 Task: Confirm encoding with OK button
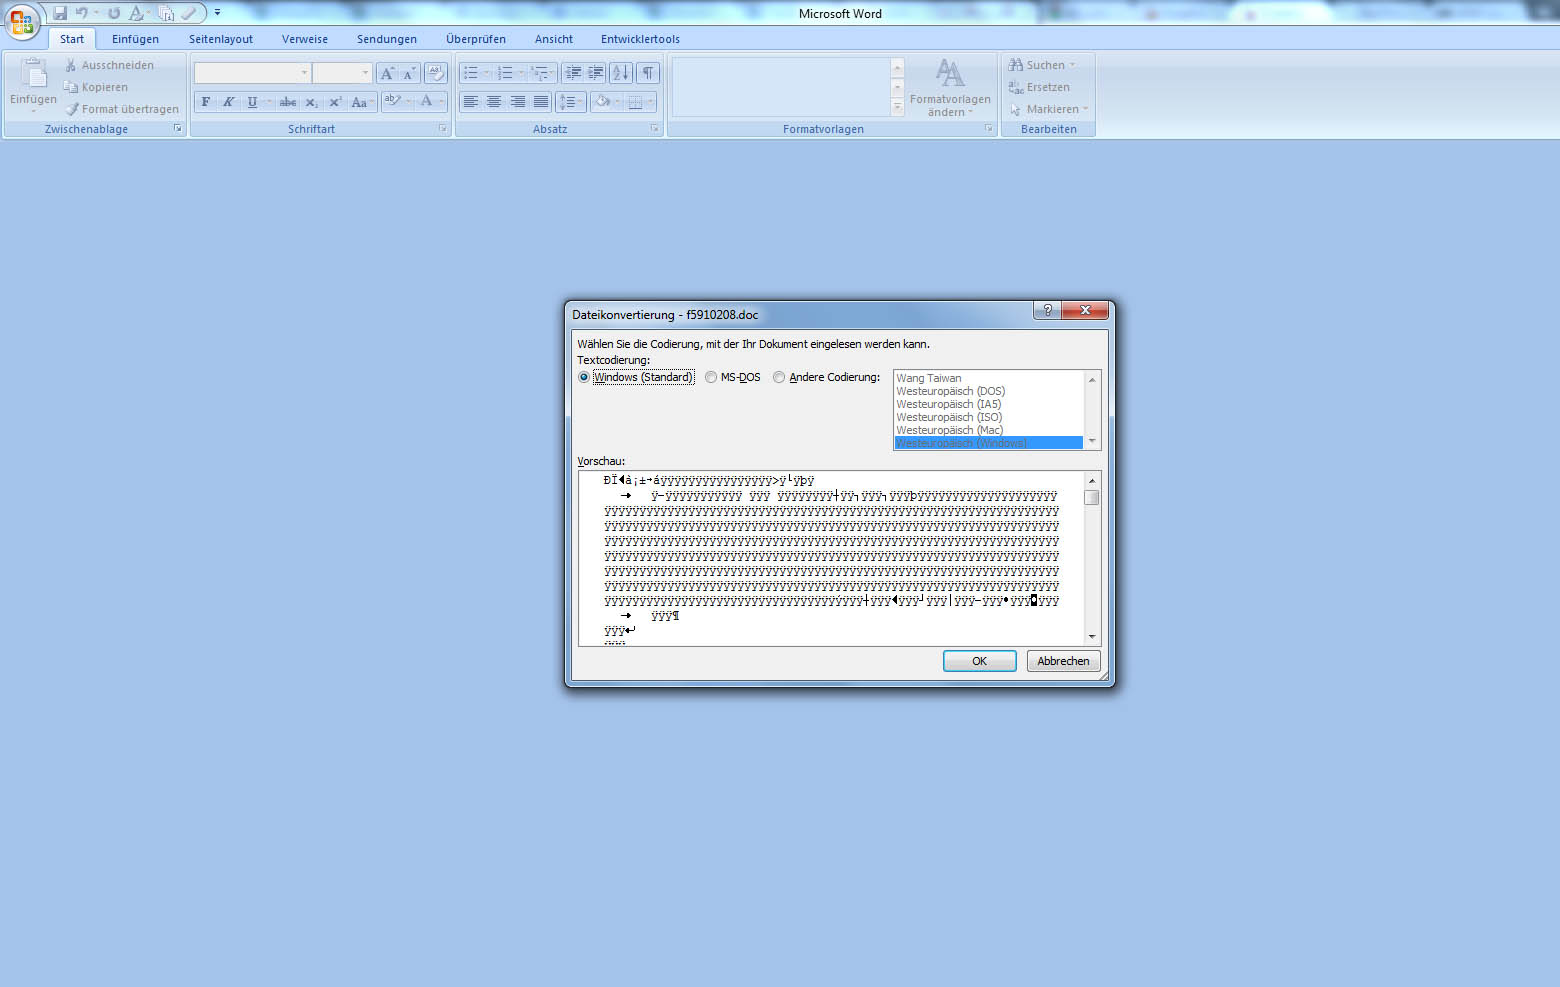click(980, 661)
